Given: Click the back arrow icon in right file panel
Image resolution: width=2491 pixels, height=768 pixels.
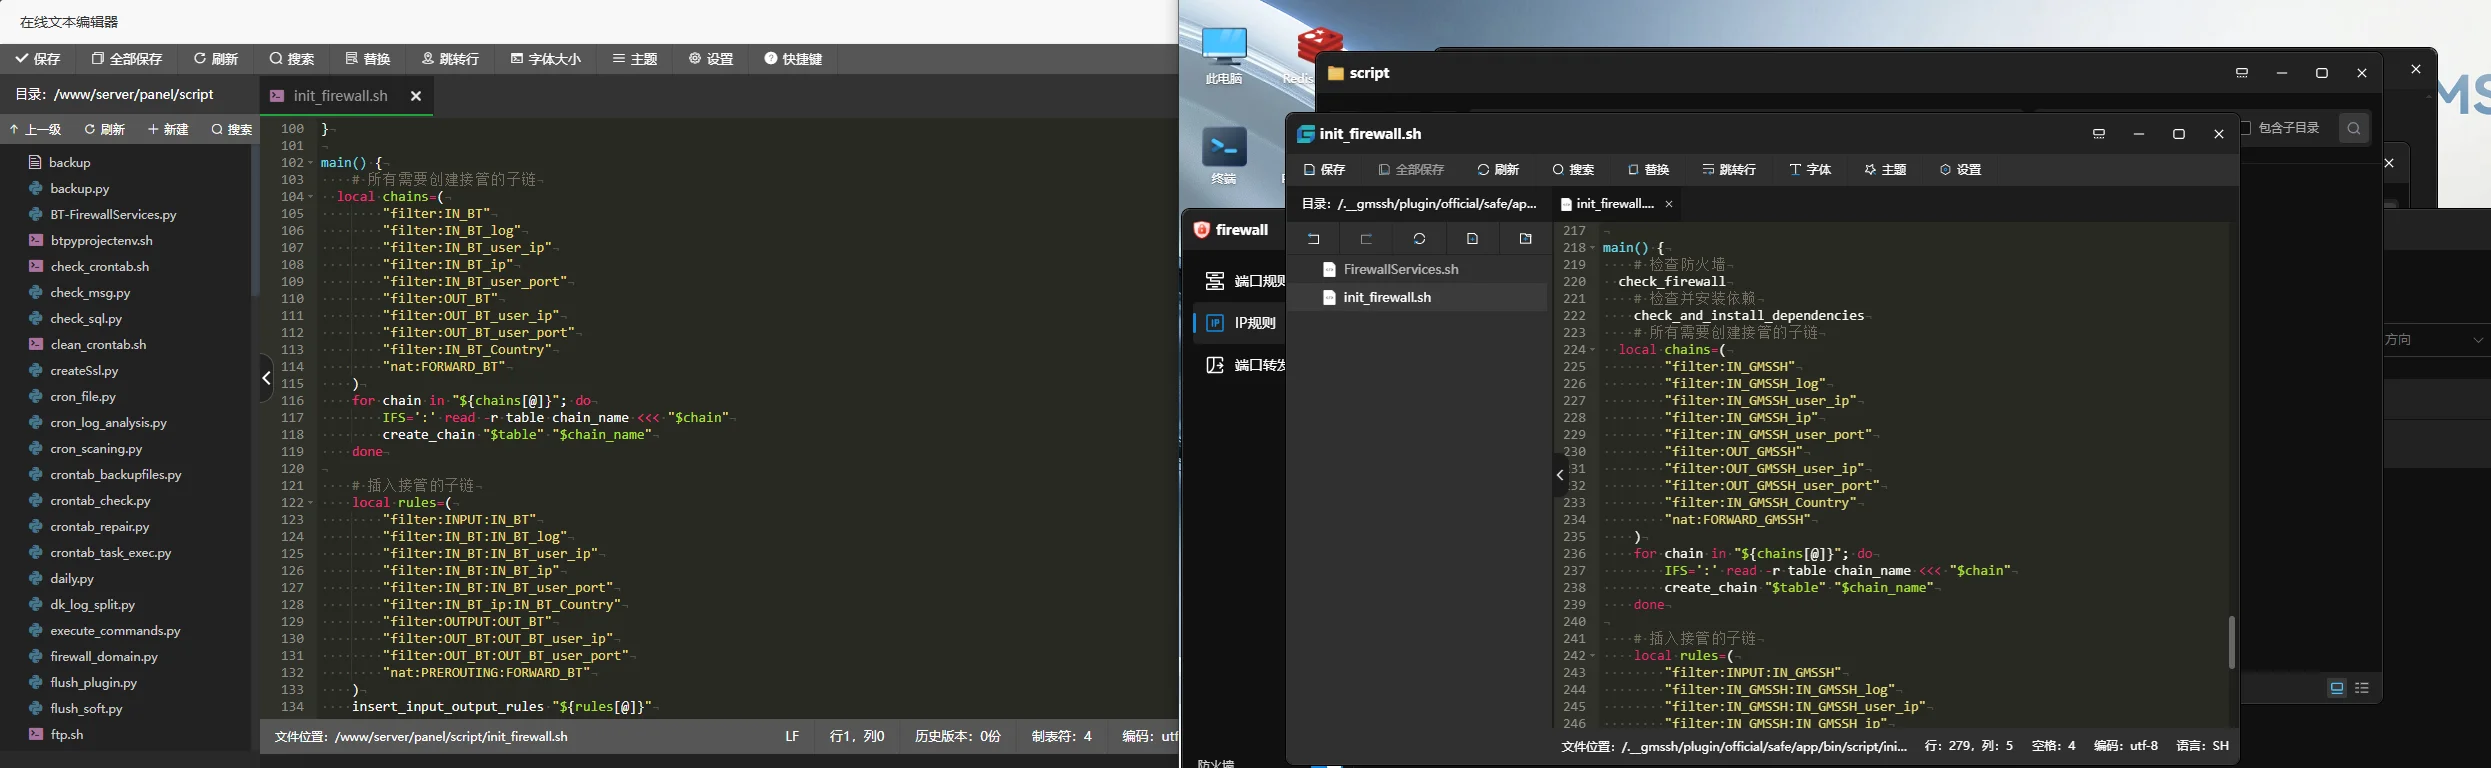Looking at the screenshot, I should tap(1314, 239).
